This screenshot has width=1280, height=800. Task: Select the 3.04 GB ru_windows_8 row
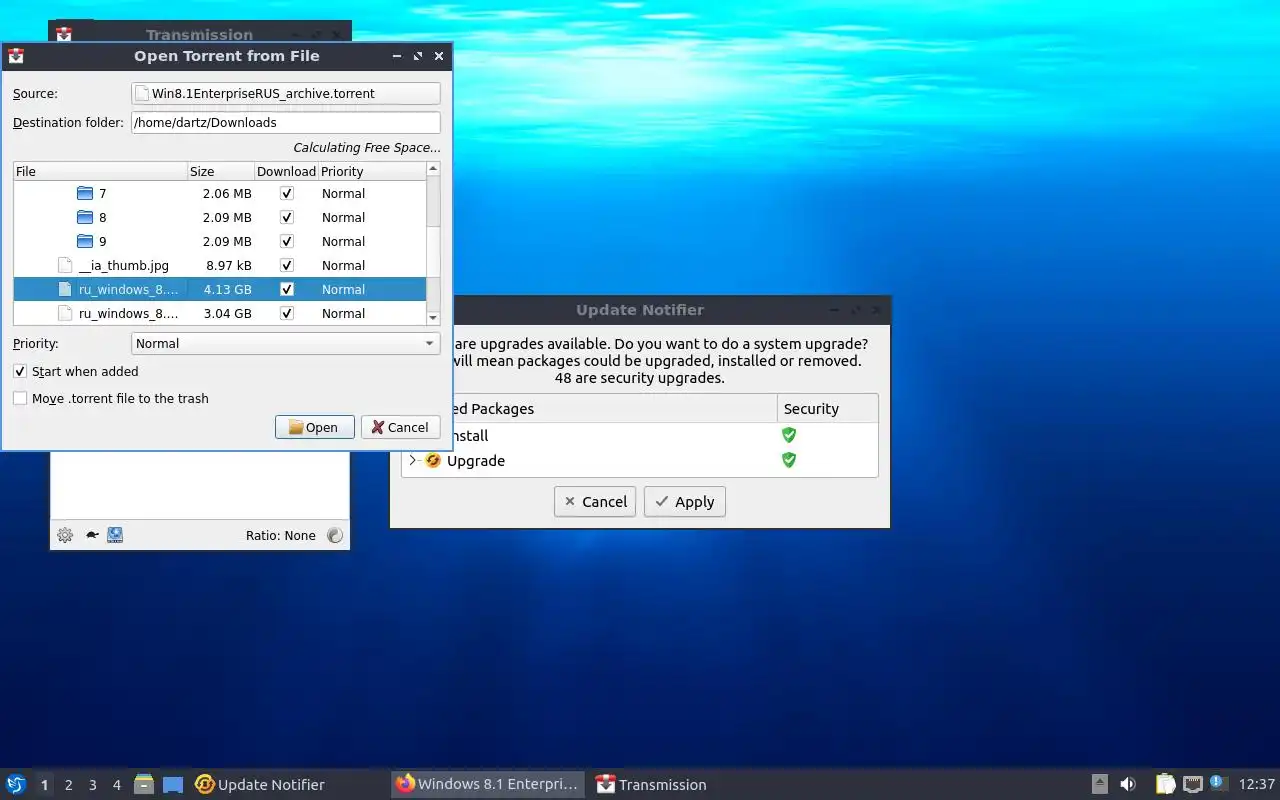(220, 313)
